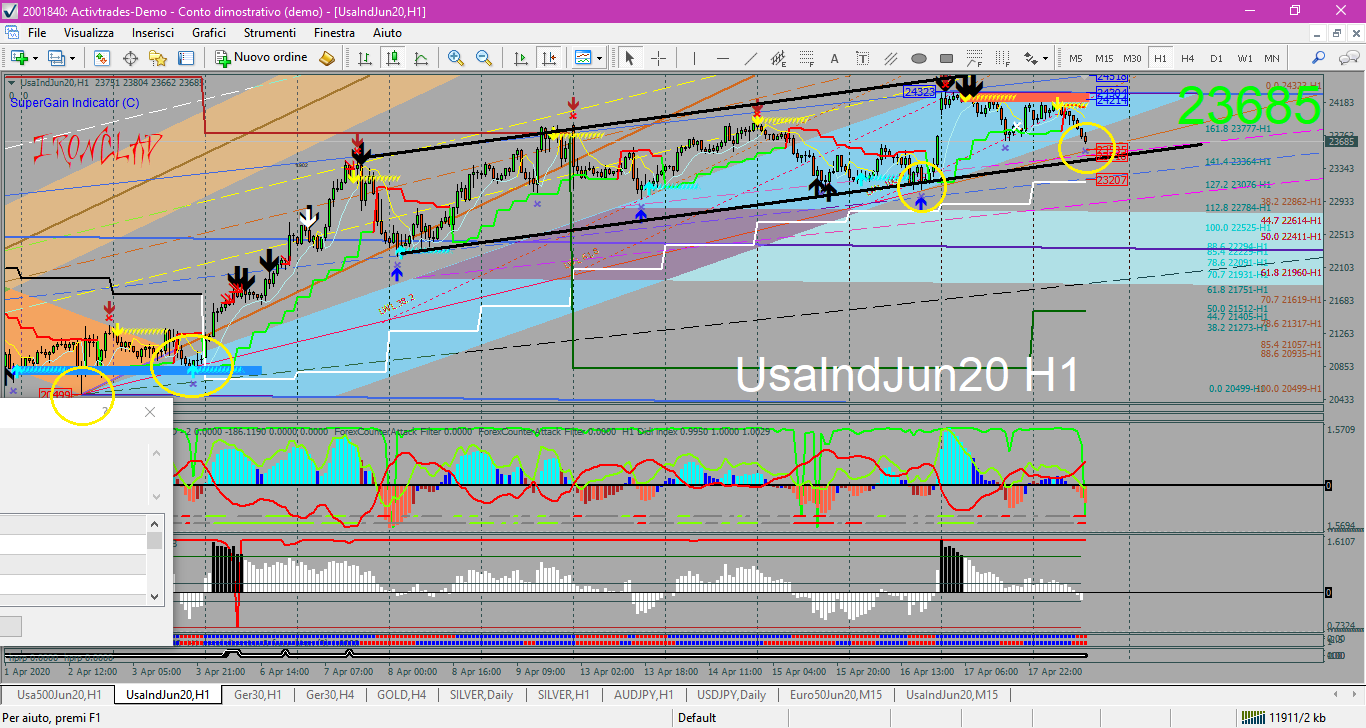Select the equidistant channel tool
Screen dimensions: 1366x728
779,58
